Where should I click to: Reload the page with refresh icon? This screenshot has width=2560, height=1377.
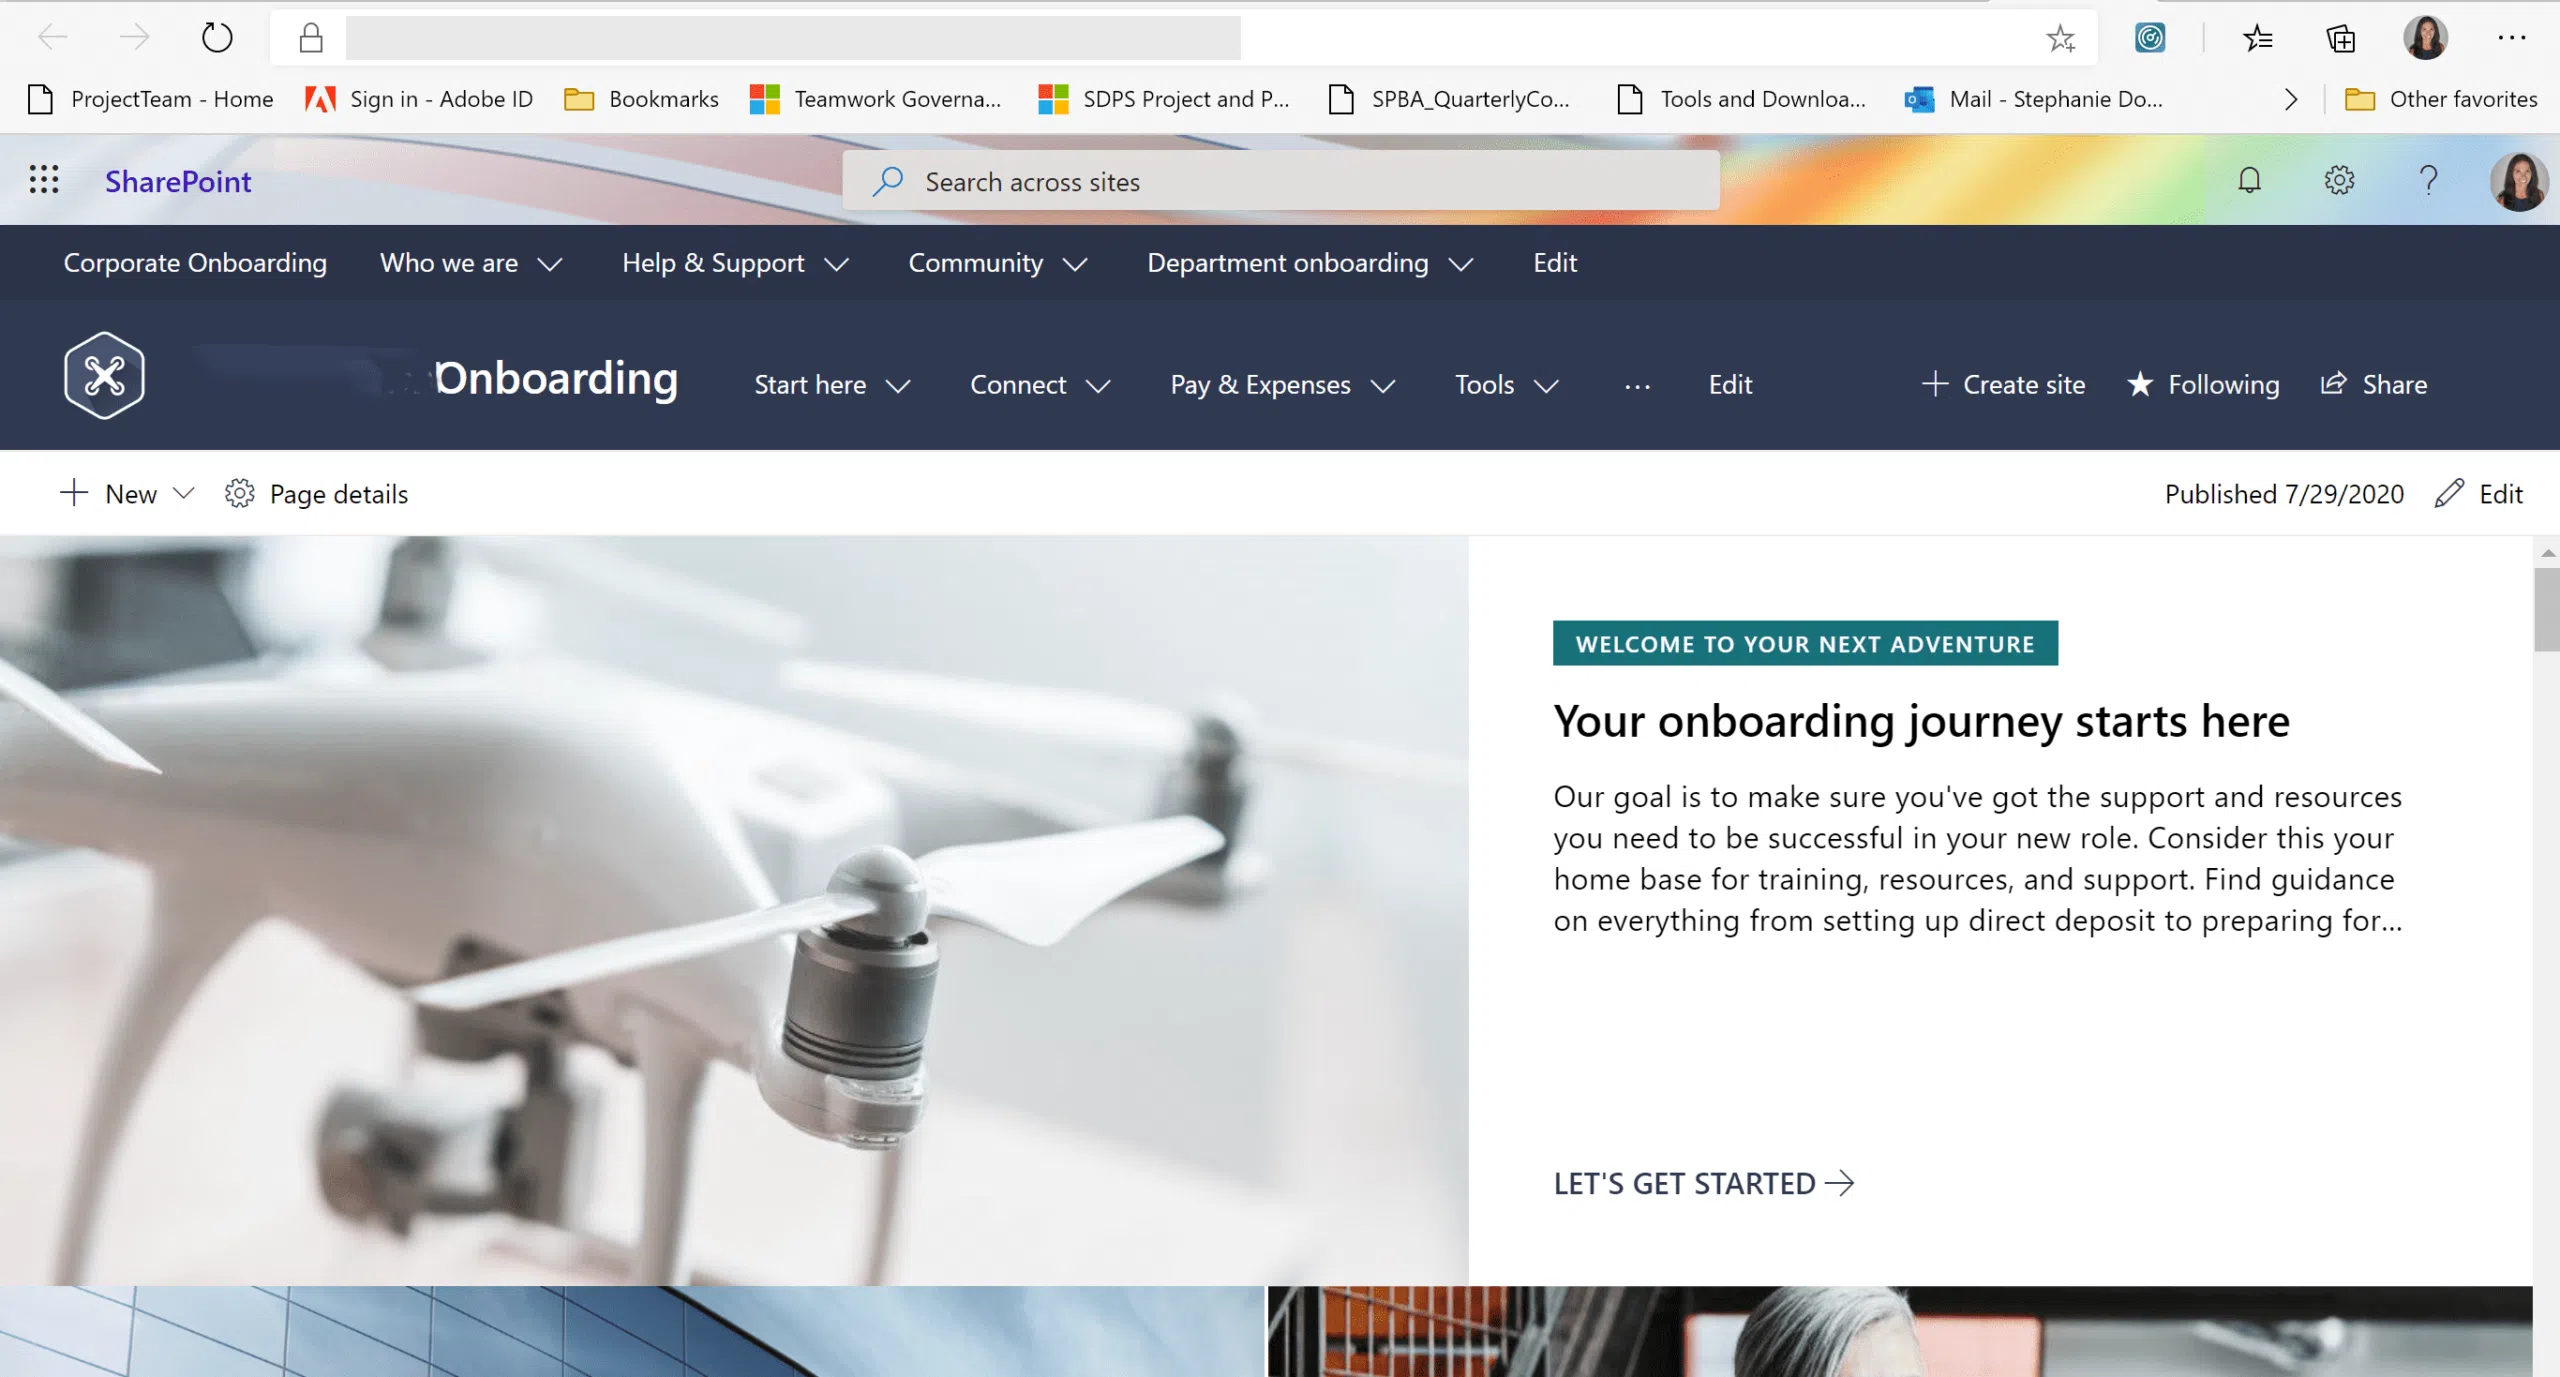click(x=217, y=38)
